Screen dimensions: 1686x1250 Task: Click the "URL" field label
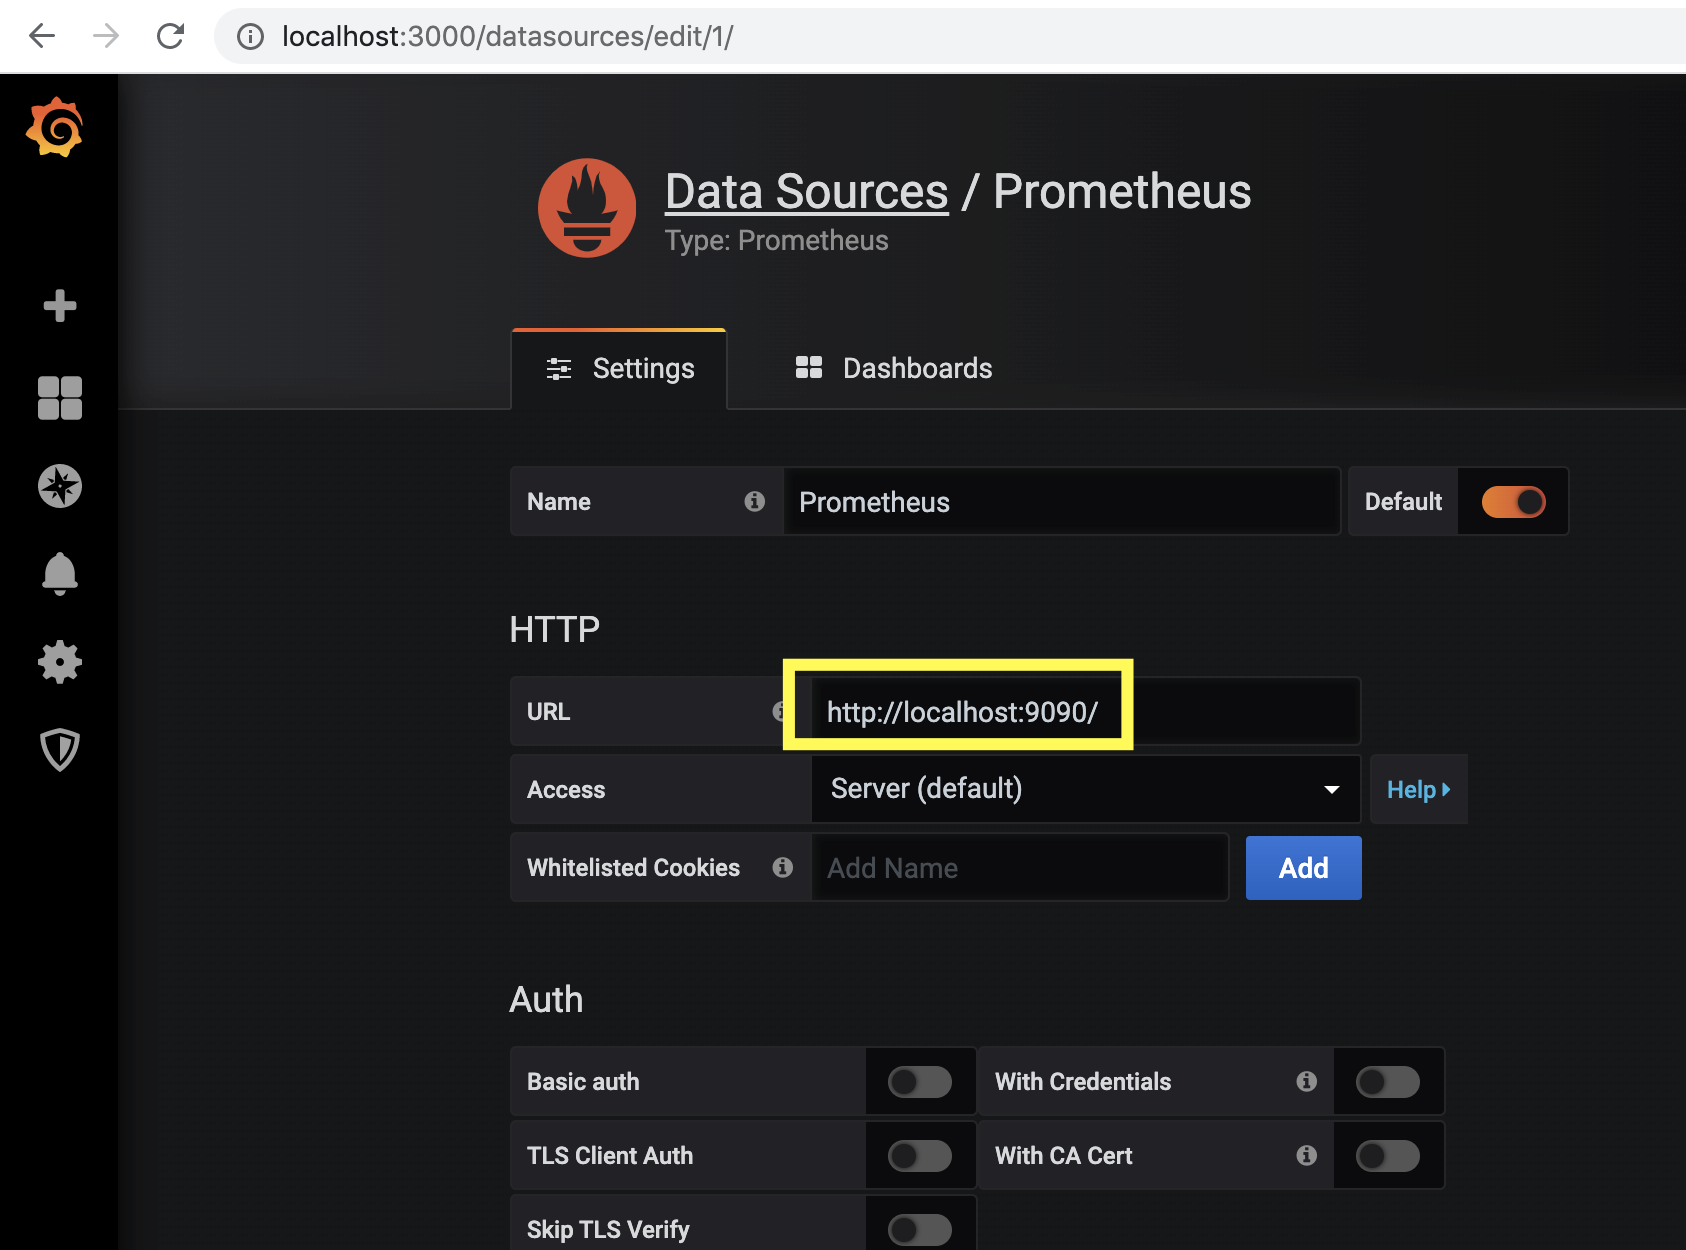click(x=548, y=711)
